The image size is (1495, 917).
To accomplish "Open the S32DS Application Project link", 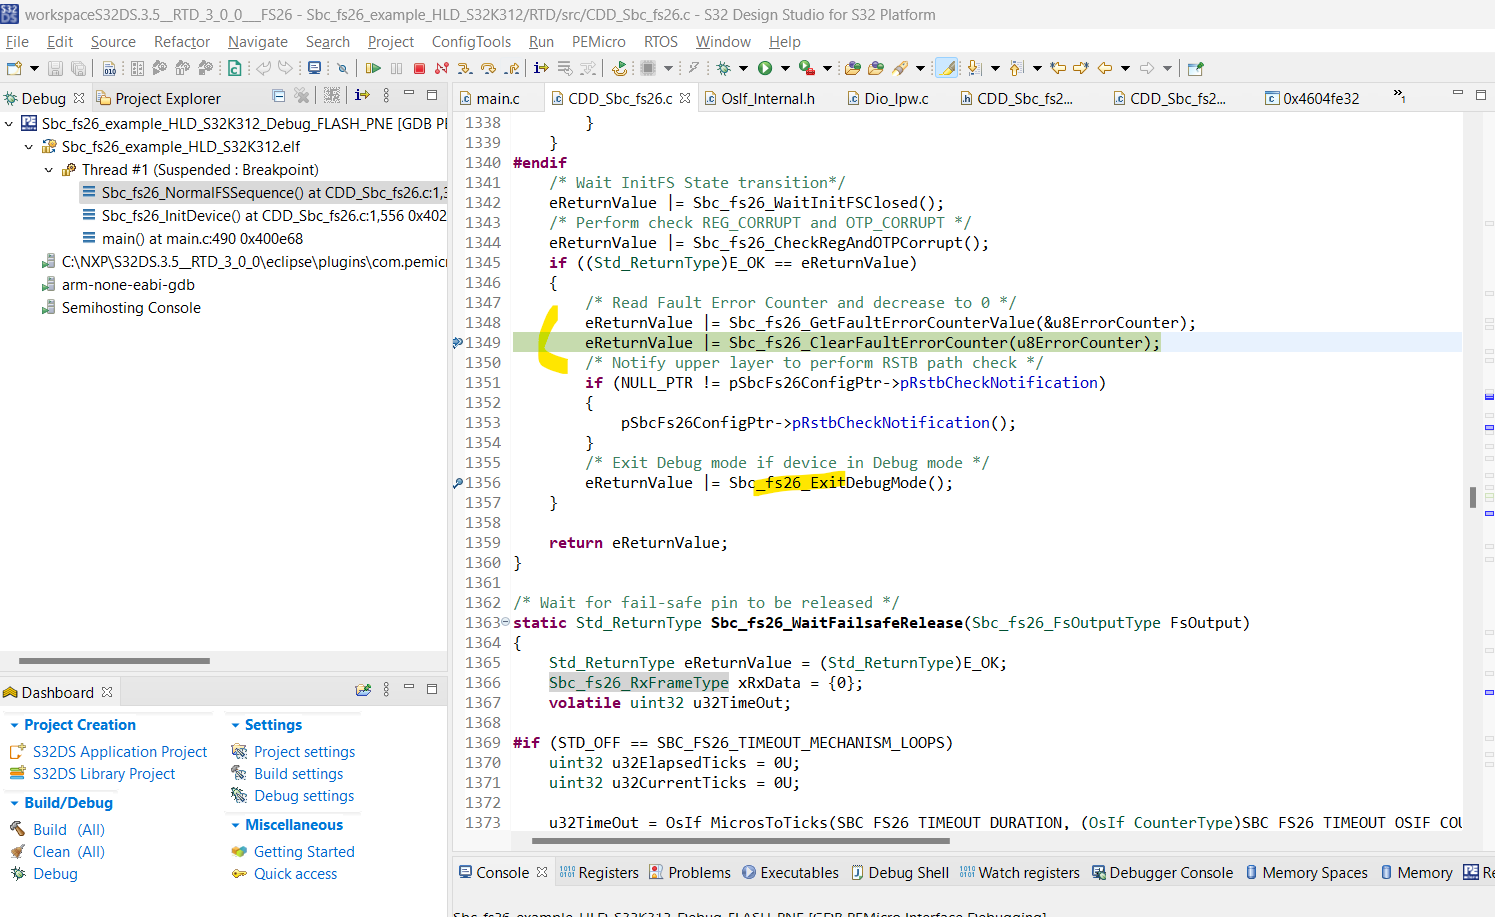I will (x=120, y=752).
